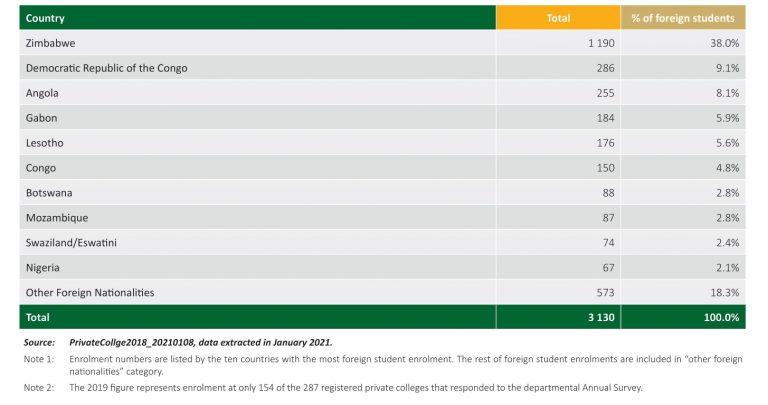768x405 pixels.
Task: Click the Lesotho country cell
Action: click(46, 143)
